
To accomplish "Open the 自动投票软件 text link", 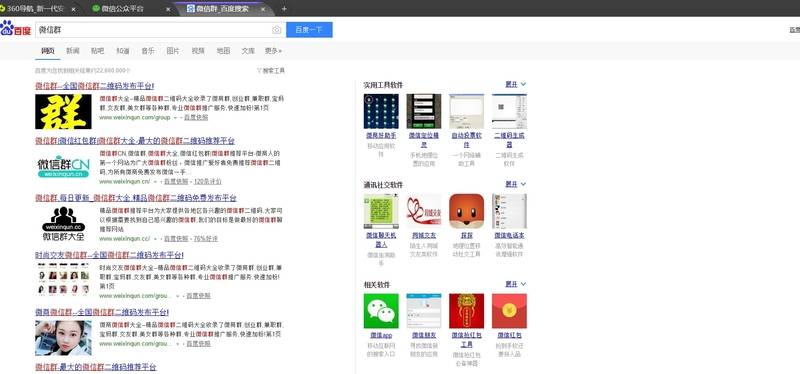I will [466, 140].
